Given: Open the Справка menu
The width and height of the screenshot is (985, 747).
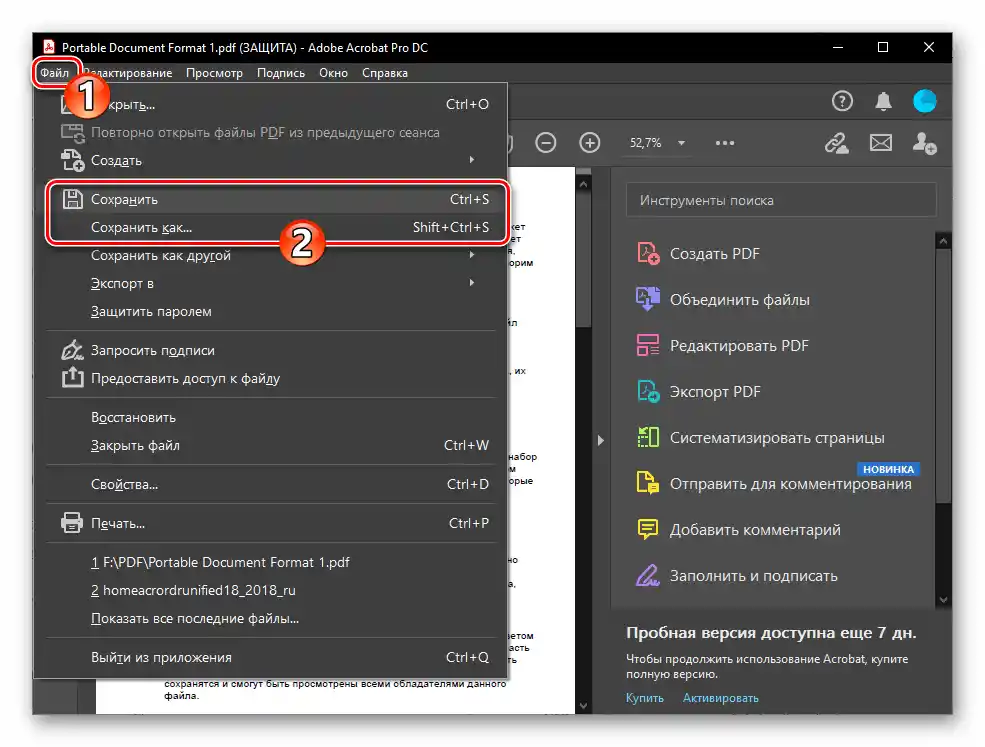Looking at the screenshot, I should click(384, 73).
